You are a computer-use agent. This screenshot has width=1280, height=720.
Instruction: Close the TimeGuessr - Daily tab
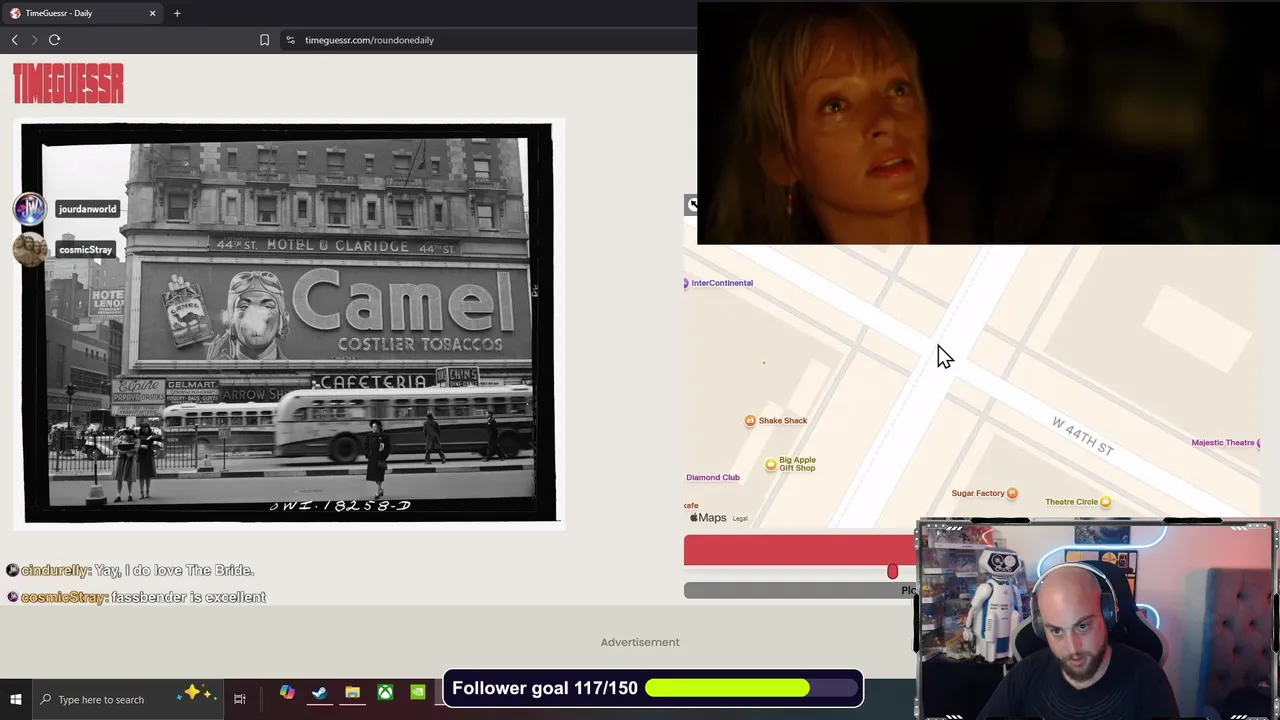[x=152, y=13]
